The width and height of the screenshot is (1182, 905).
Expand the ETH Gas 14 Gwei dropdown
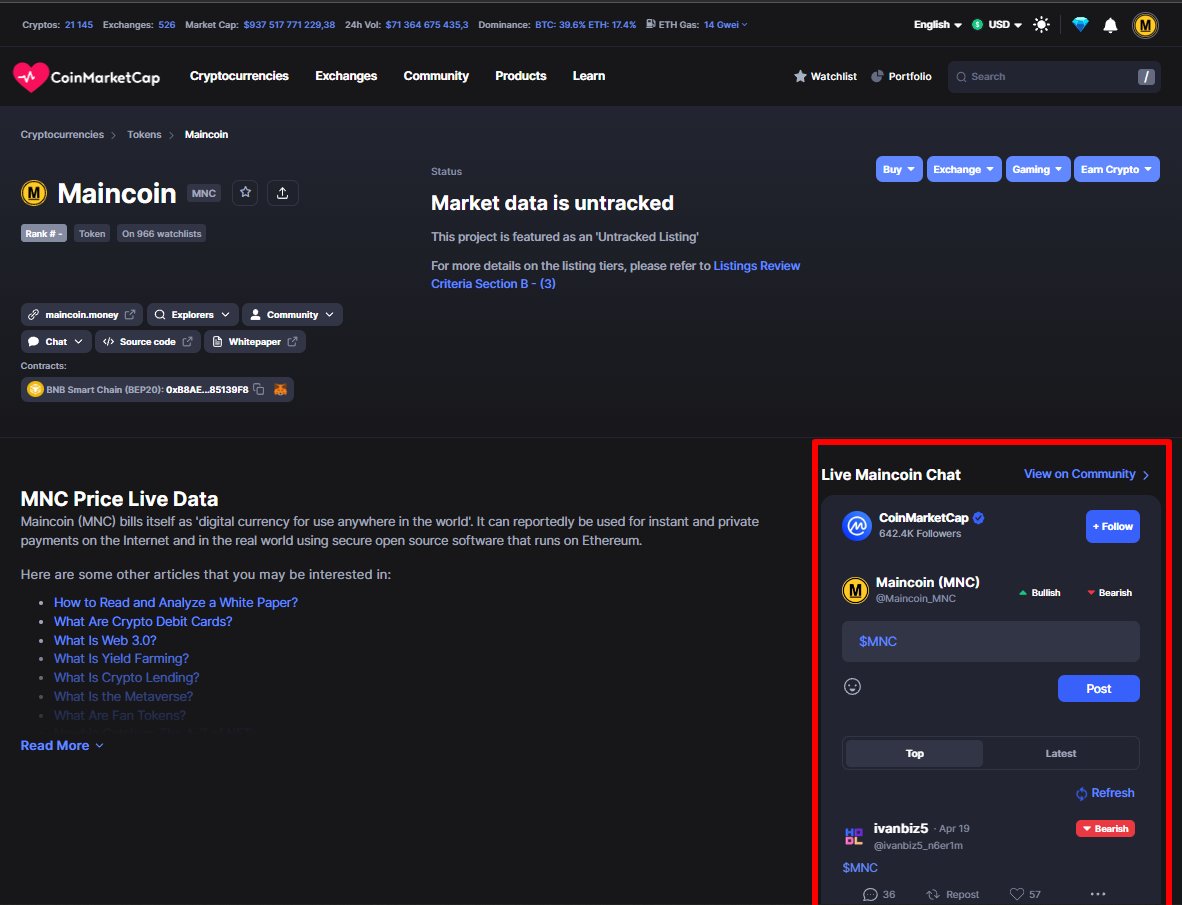(x=725, y=25)
